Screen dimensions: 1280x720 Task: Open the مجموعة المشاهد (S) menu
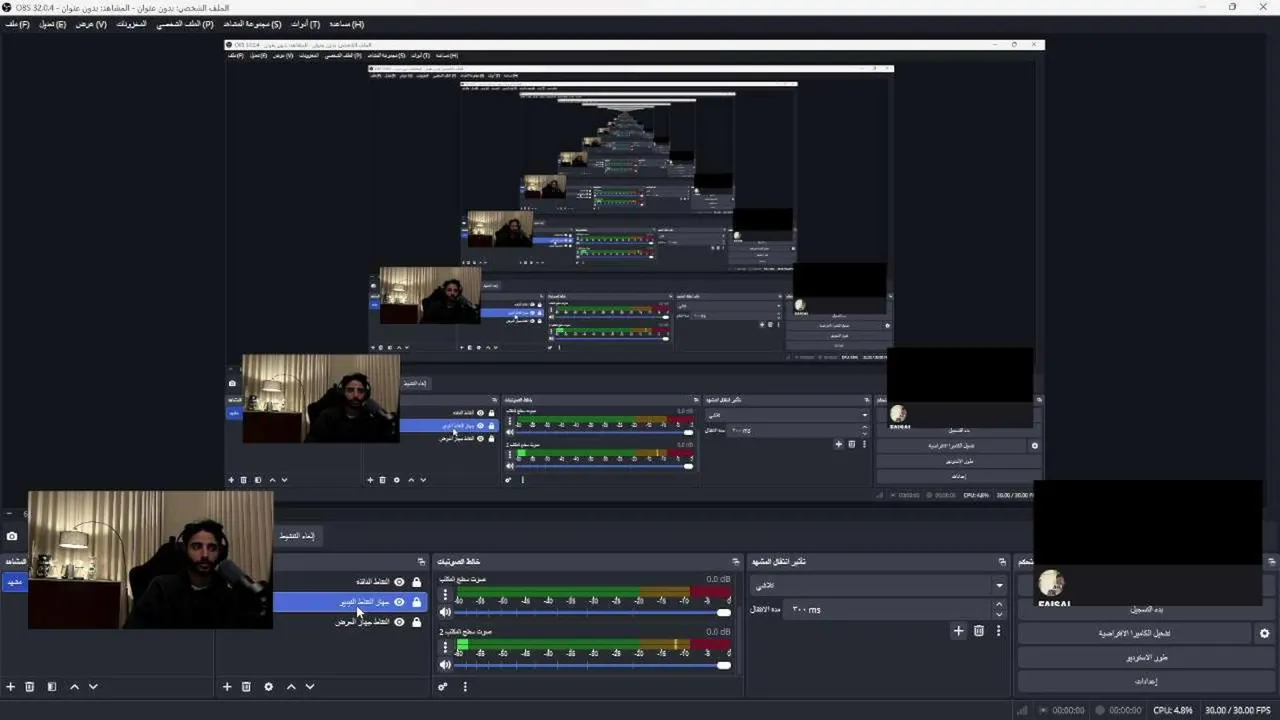[252, 24]
